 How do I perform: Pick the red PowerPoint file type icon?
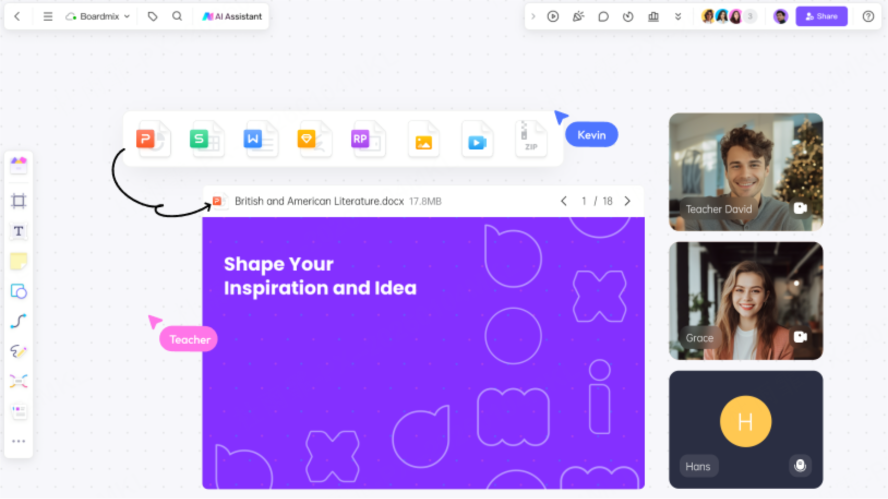click(153, 139)
